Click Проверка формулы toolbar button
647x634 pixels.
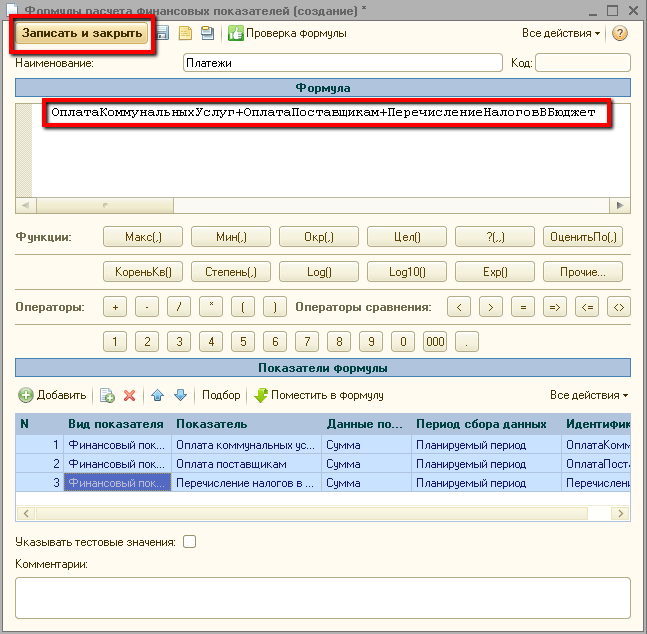coord(287,33)
